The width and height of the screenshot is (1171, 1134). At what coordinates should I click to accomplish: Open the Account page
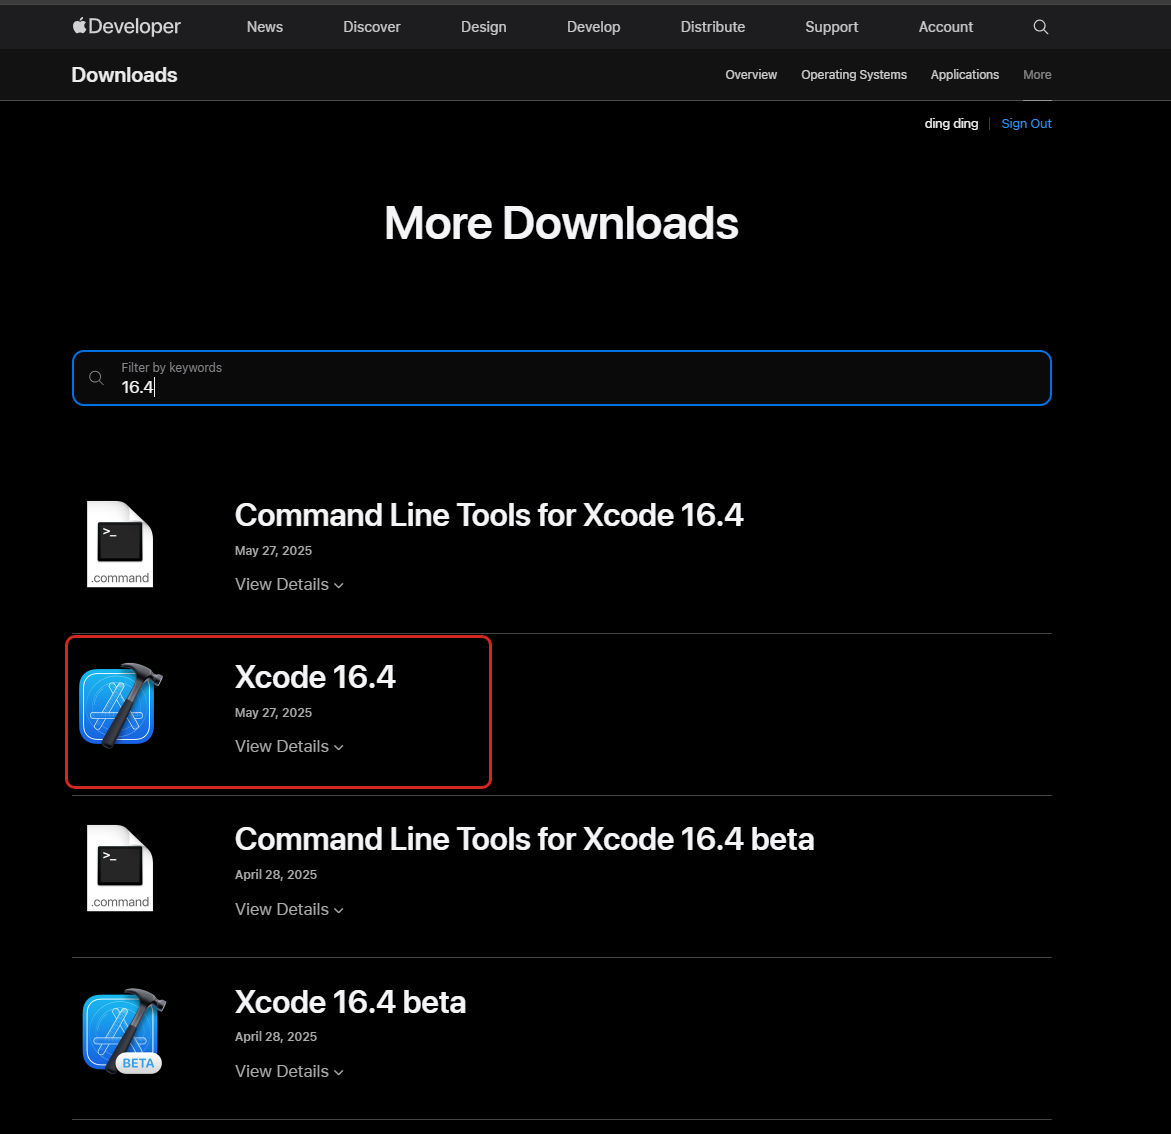[x=944, y=27]
